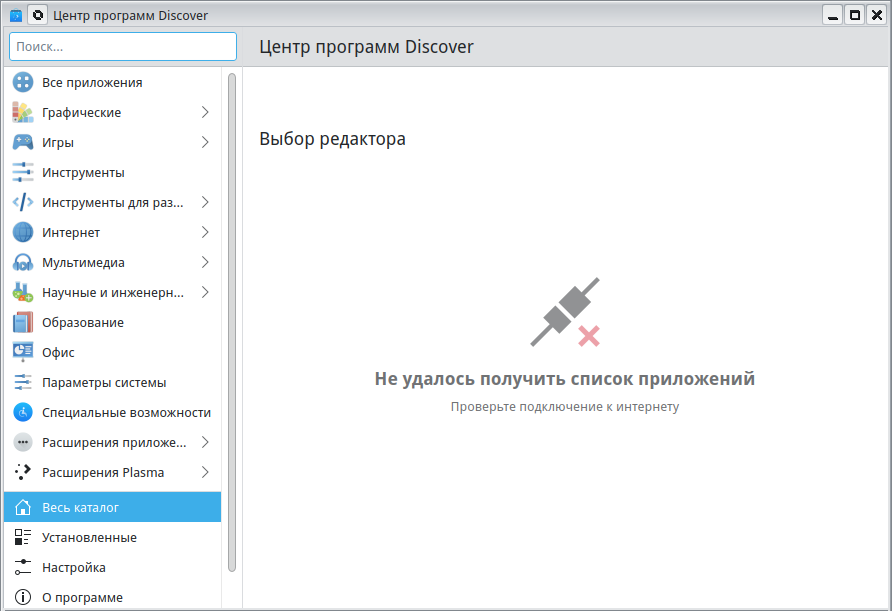Expand the Графические category chevron
The height and width of the screenshot is (611, 892).
pyautogui.click(x=205, y=113)
